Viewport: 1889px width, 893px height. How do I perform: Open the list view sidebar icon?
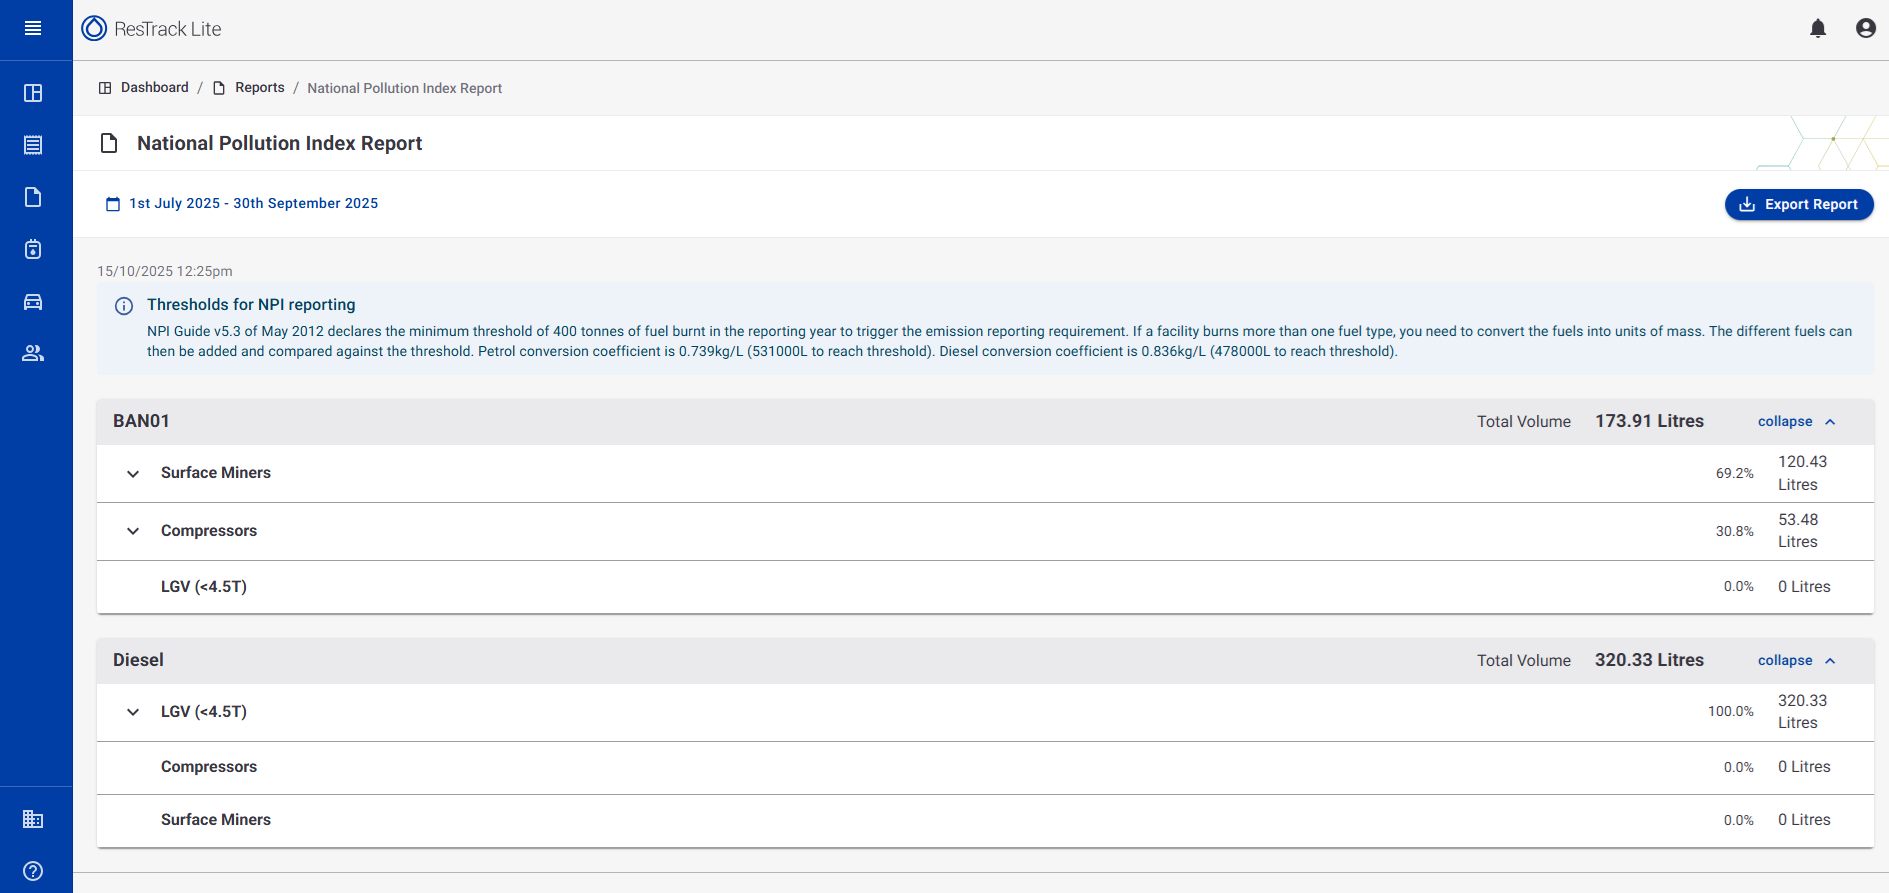[33, 145]
